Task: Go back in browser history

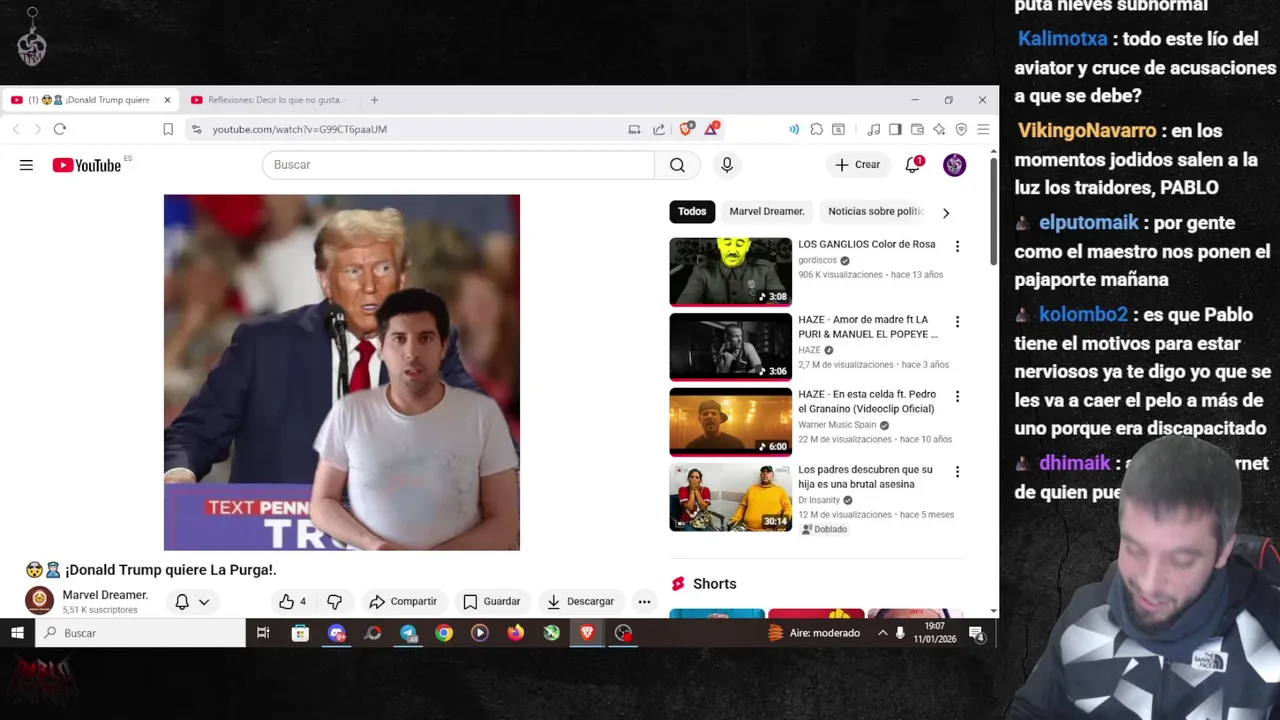Action: pos(16,129)
